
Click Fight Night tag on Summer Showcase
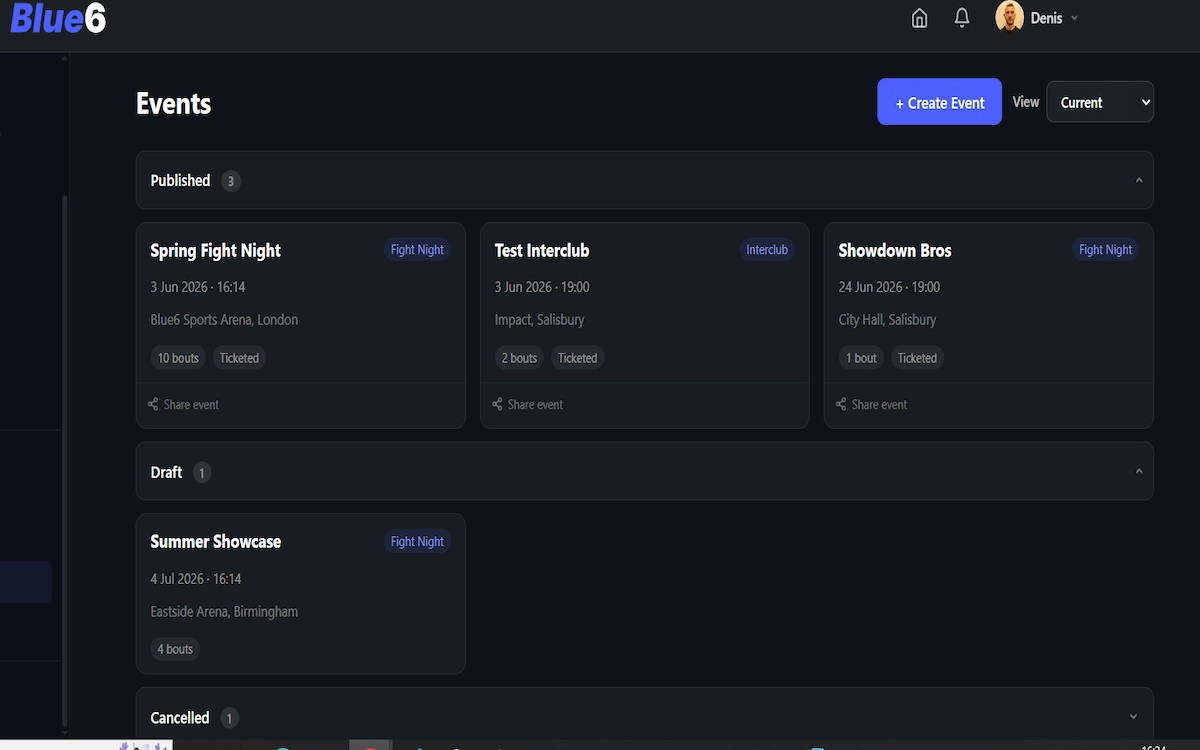coord(417,541)
